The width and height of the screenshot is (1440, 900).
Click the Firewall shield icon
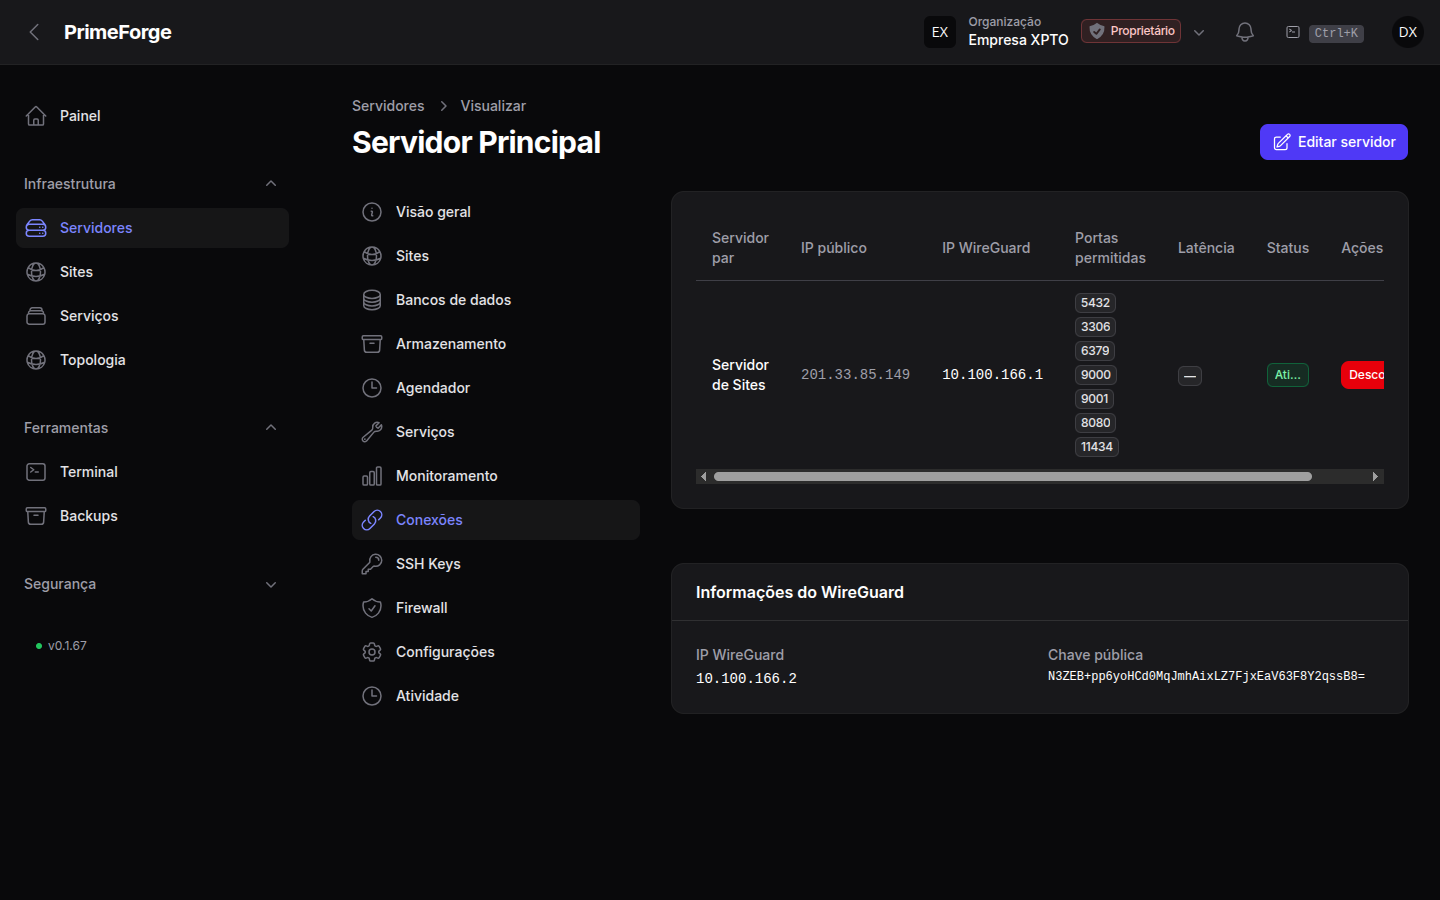pyautogui.click(x=372, y=608)
